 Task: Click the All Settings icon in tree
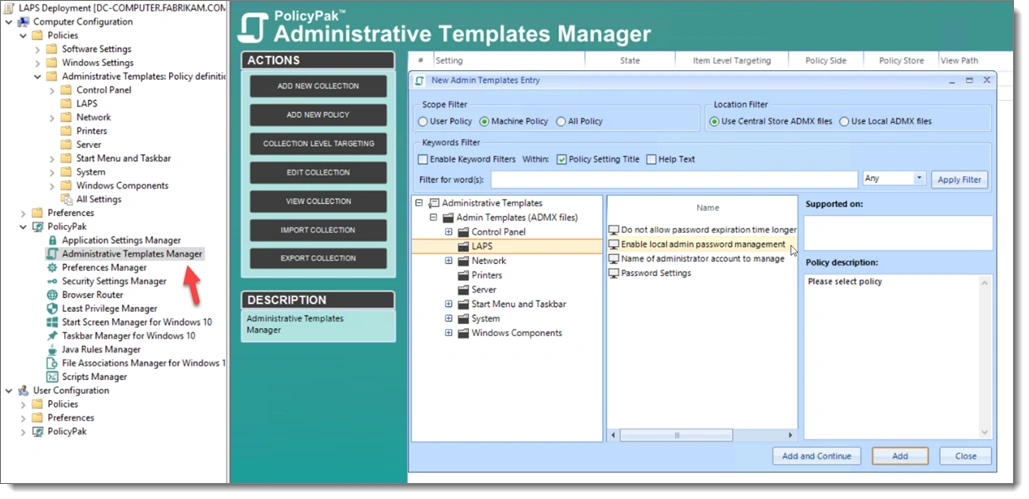click(x=67, y=199)
